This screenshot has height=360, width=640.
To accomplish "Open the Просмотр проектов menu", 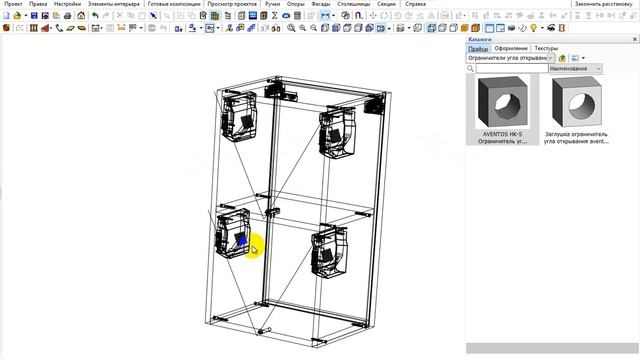I will pos(232,4).
